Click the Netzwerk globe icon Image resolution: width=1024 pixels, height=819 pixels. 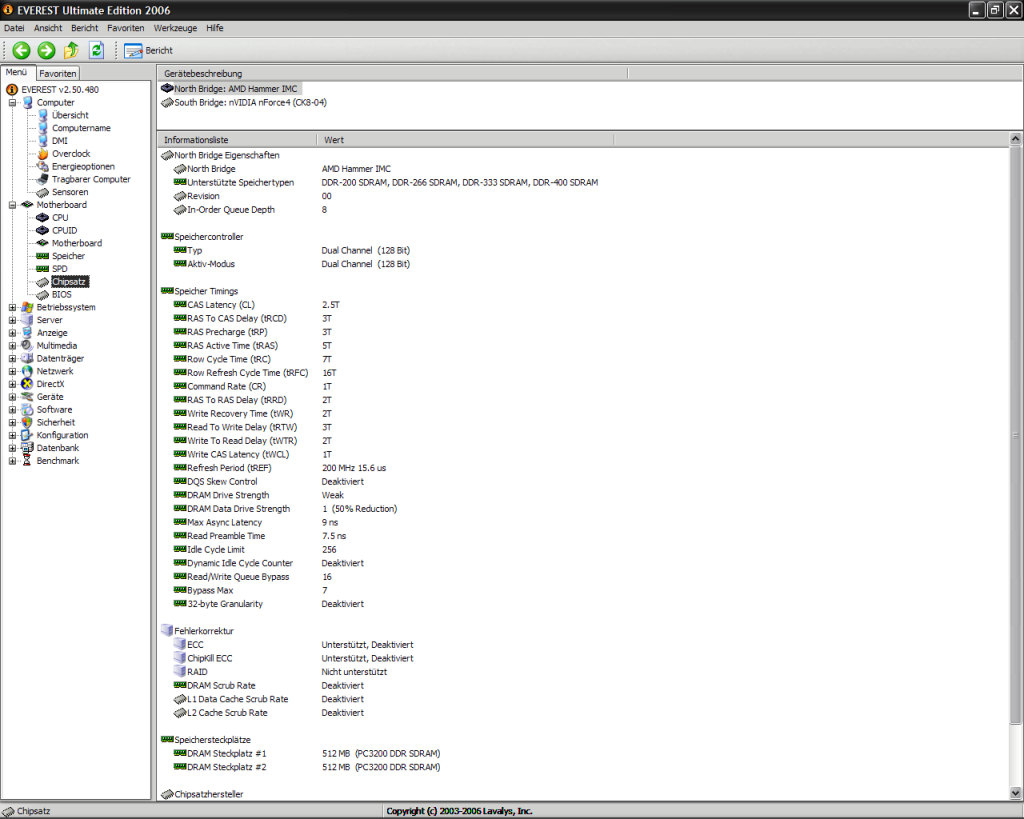(x=27, y=371)
